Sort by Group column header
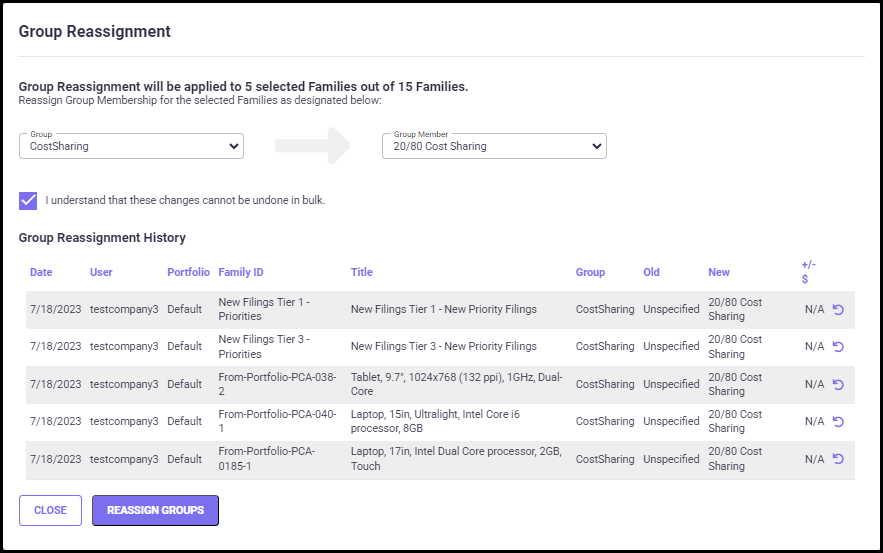Viewport: 883px width, 553px height. pos(590,272)
